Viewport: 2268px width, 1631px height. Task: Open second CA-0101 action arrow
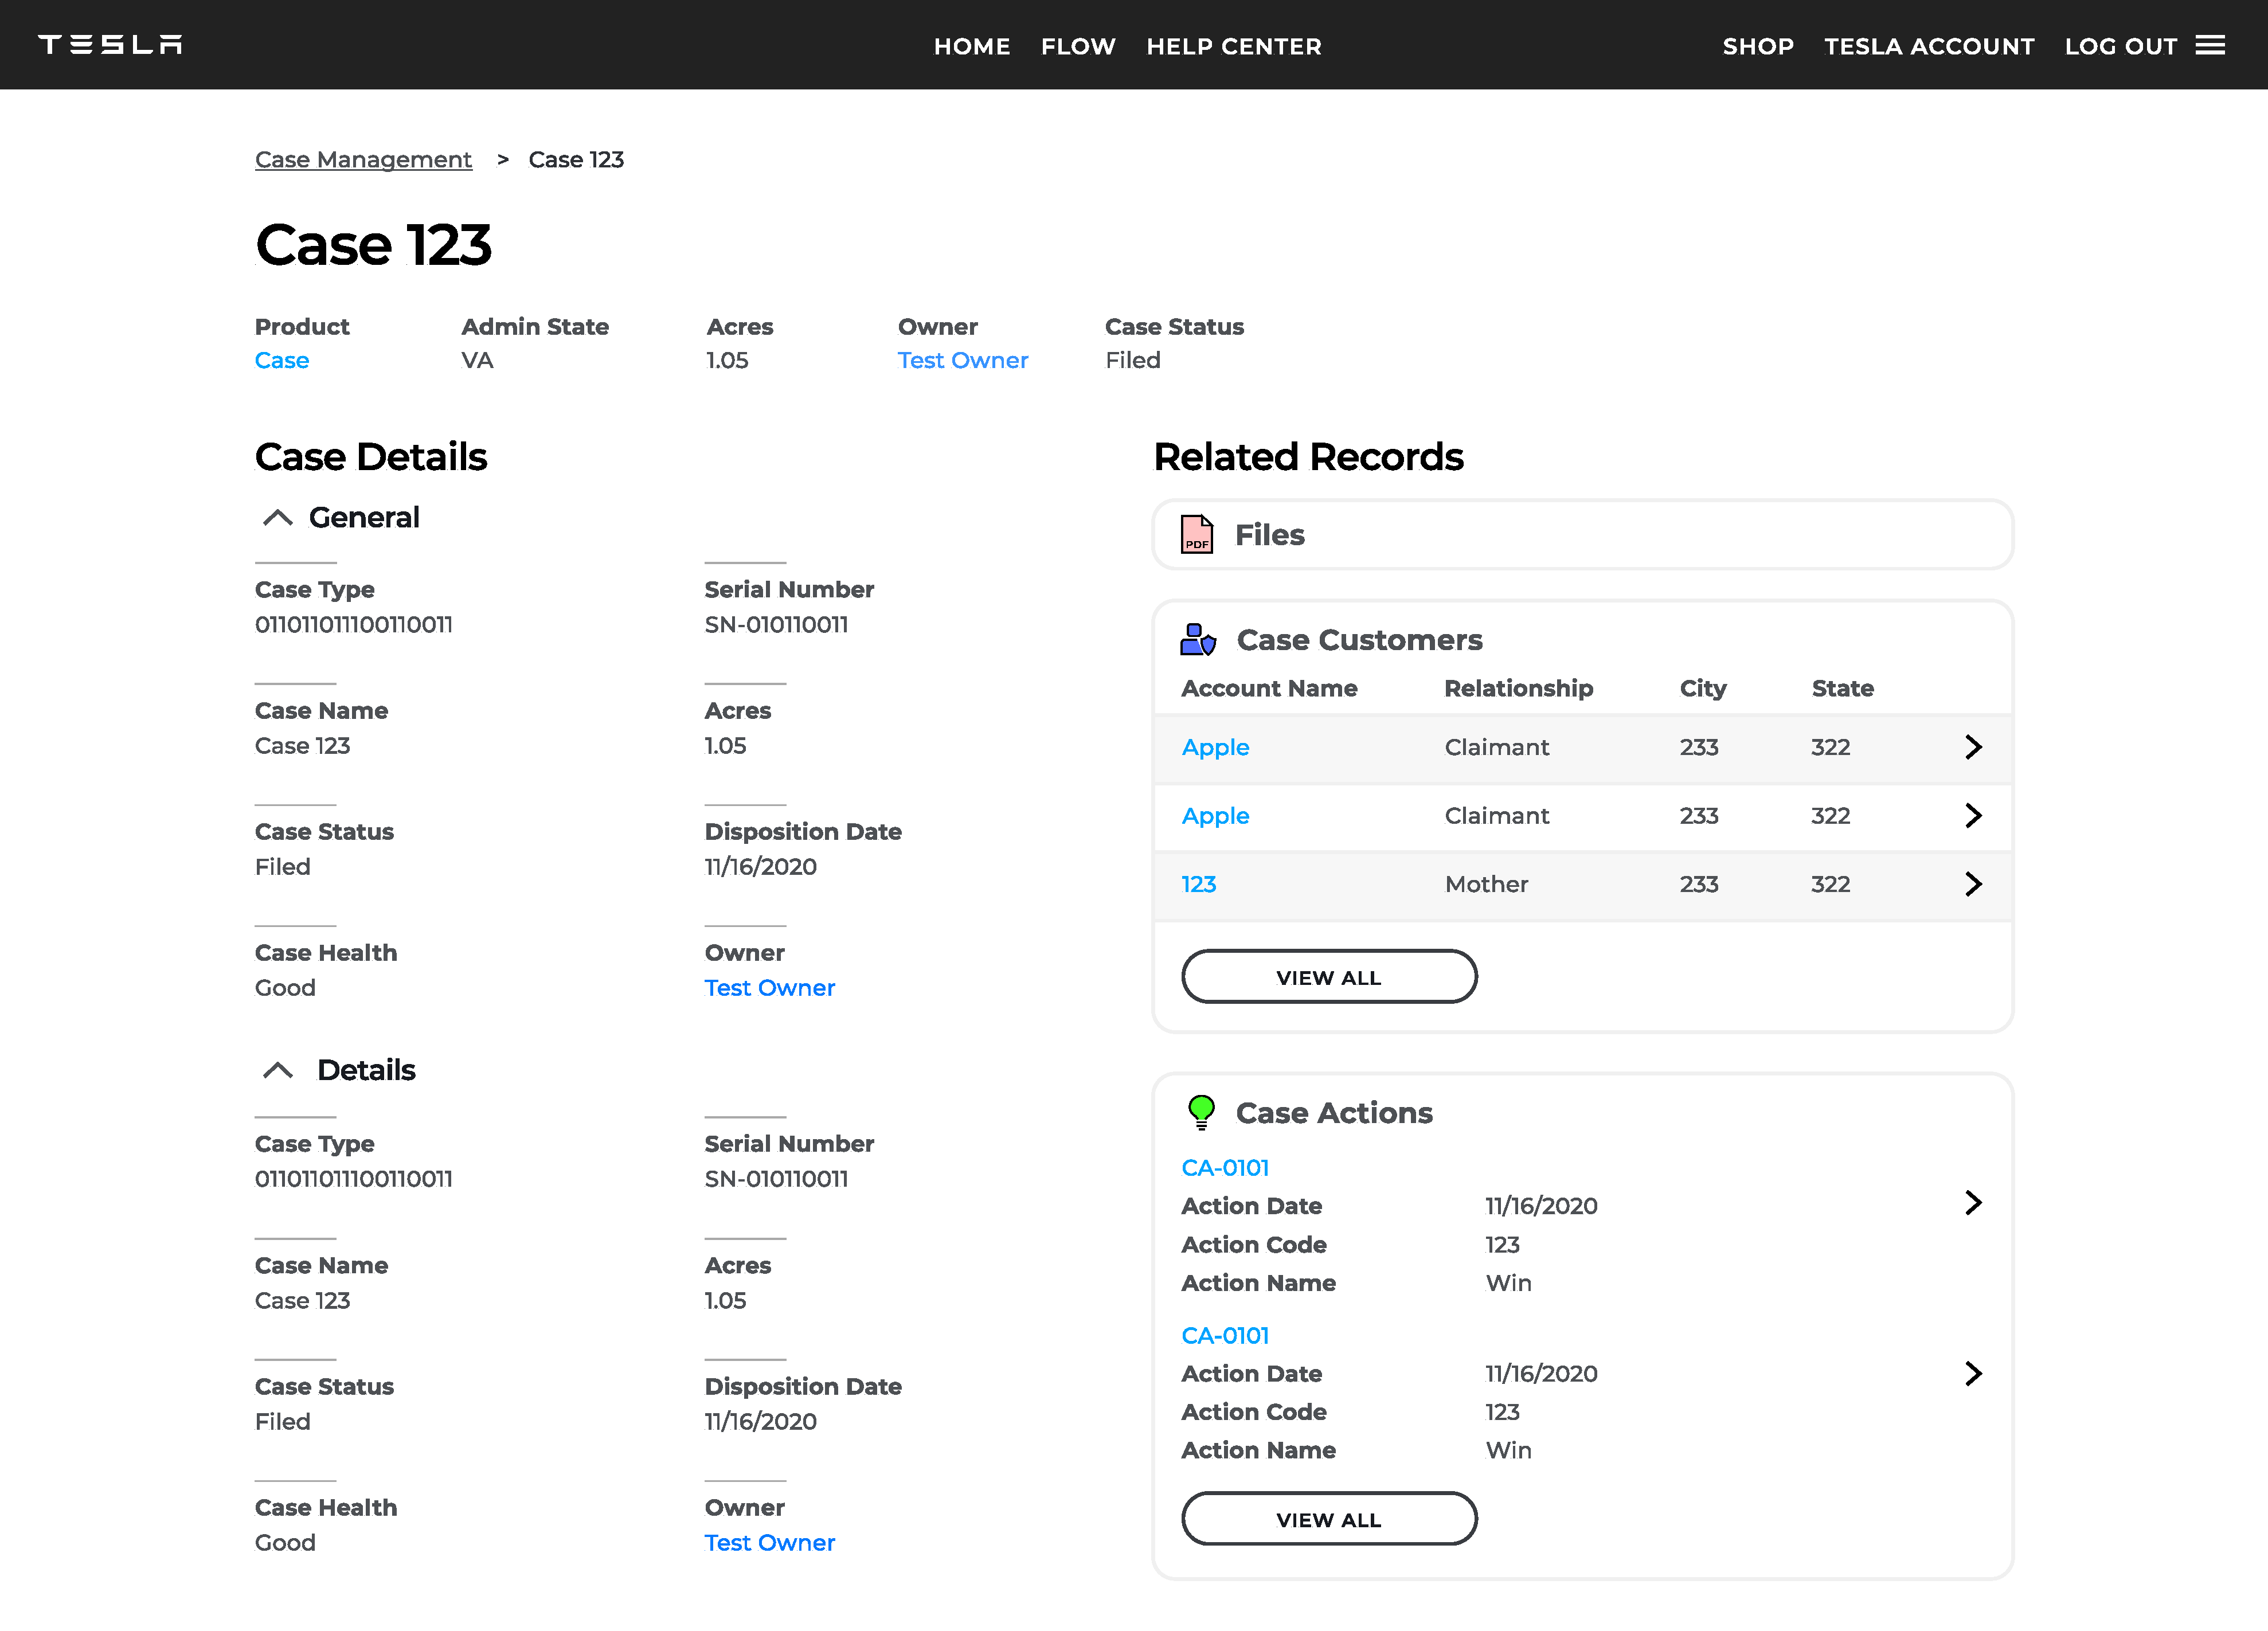pyautogui.click(x=1972, y=1374)
